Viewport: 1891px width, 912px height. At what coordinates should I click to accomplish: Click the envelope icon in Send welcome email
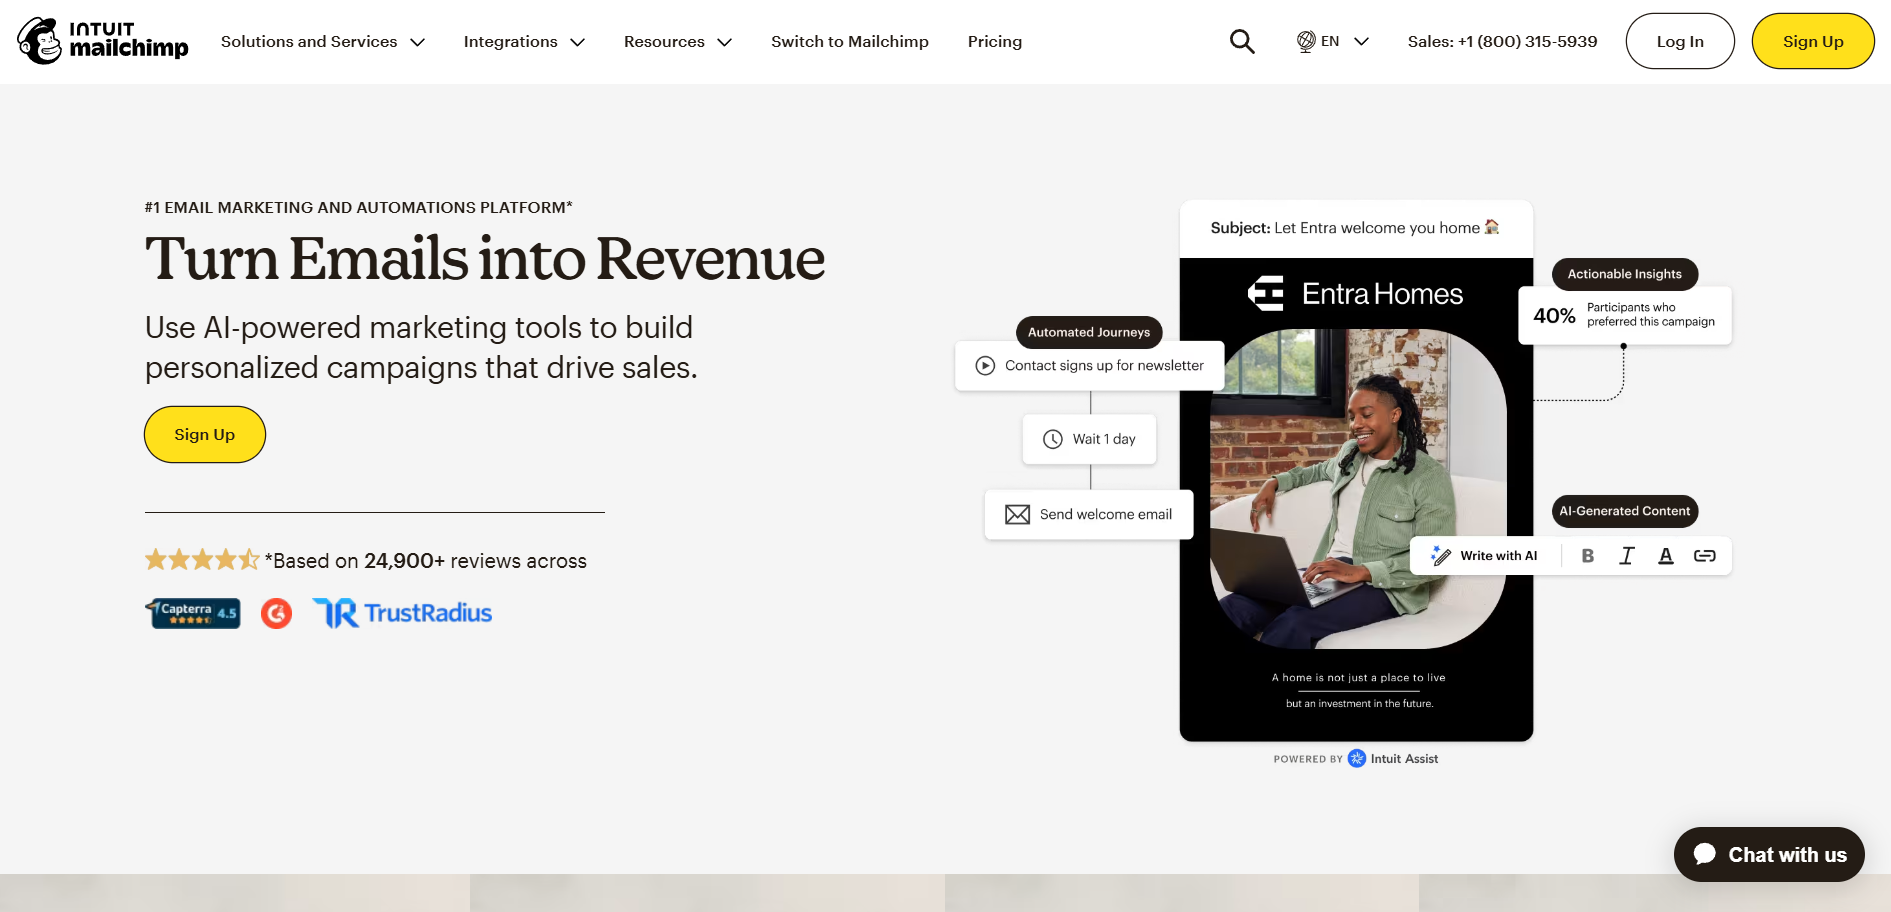(x=1017, y=514)
